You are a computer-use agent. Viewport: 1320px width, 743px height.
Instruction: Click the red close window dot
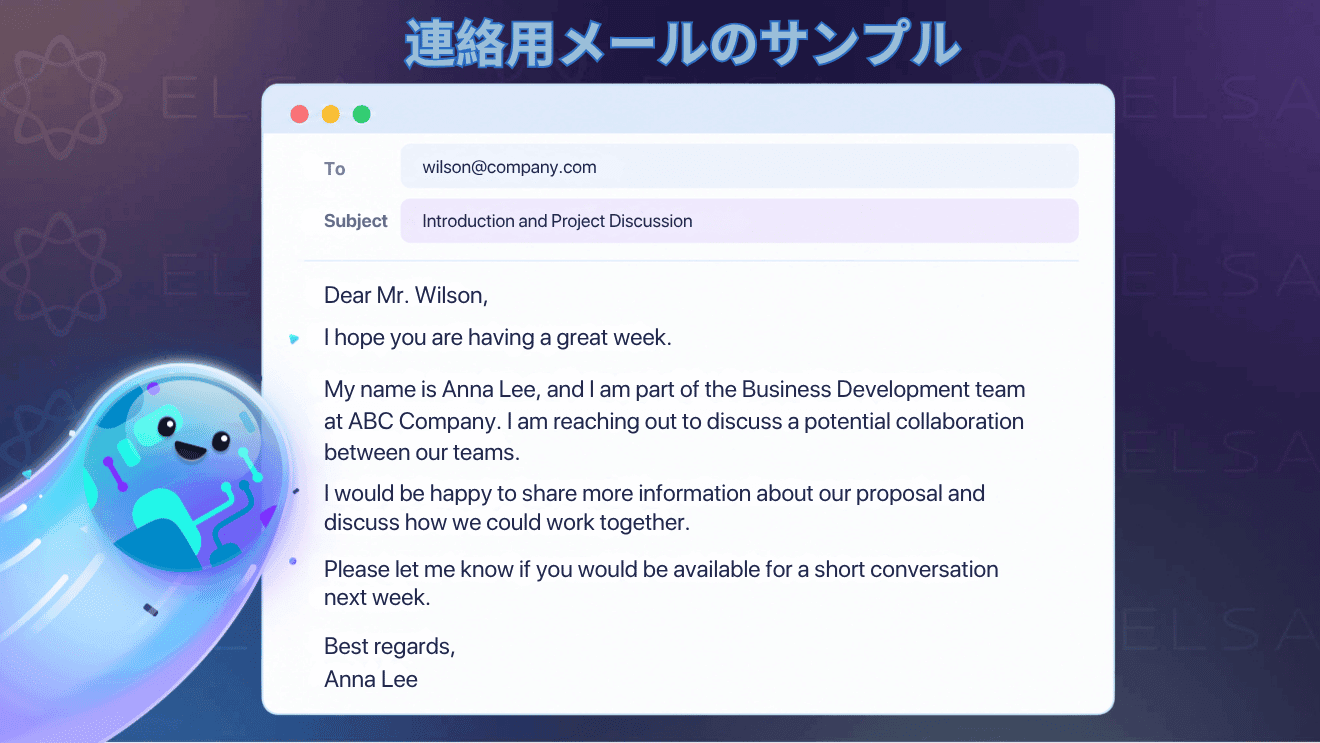tap(299, 114)
